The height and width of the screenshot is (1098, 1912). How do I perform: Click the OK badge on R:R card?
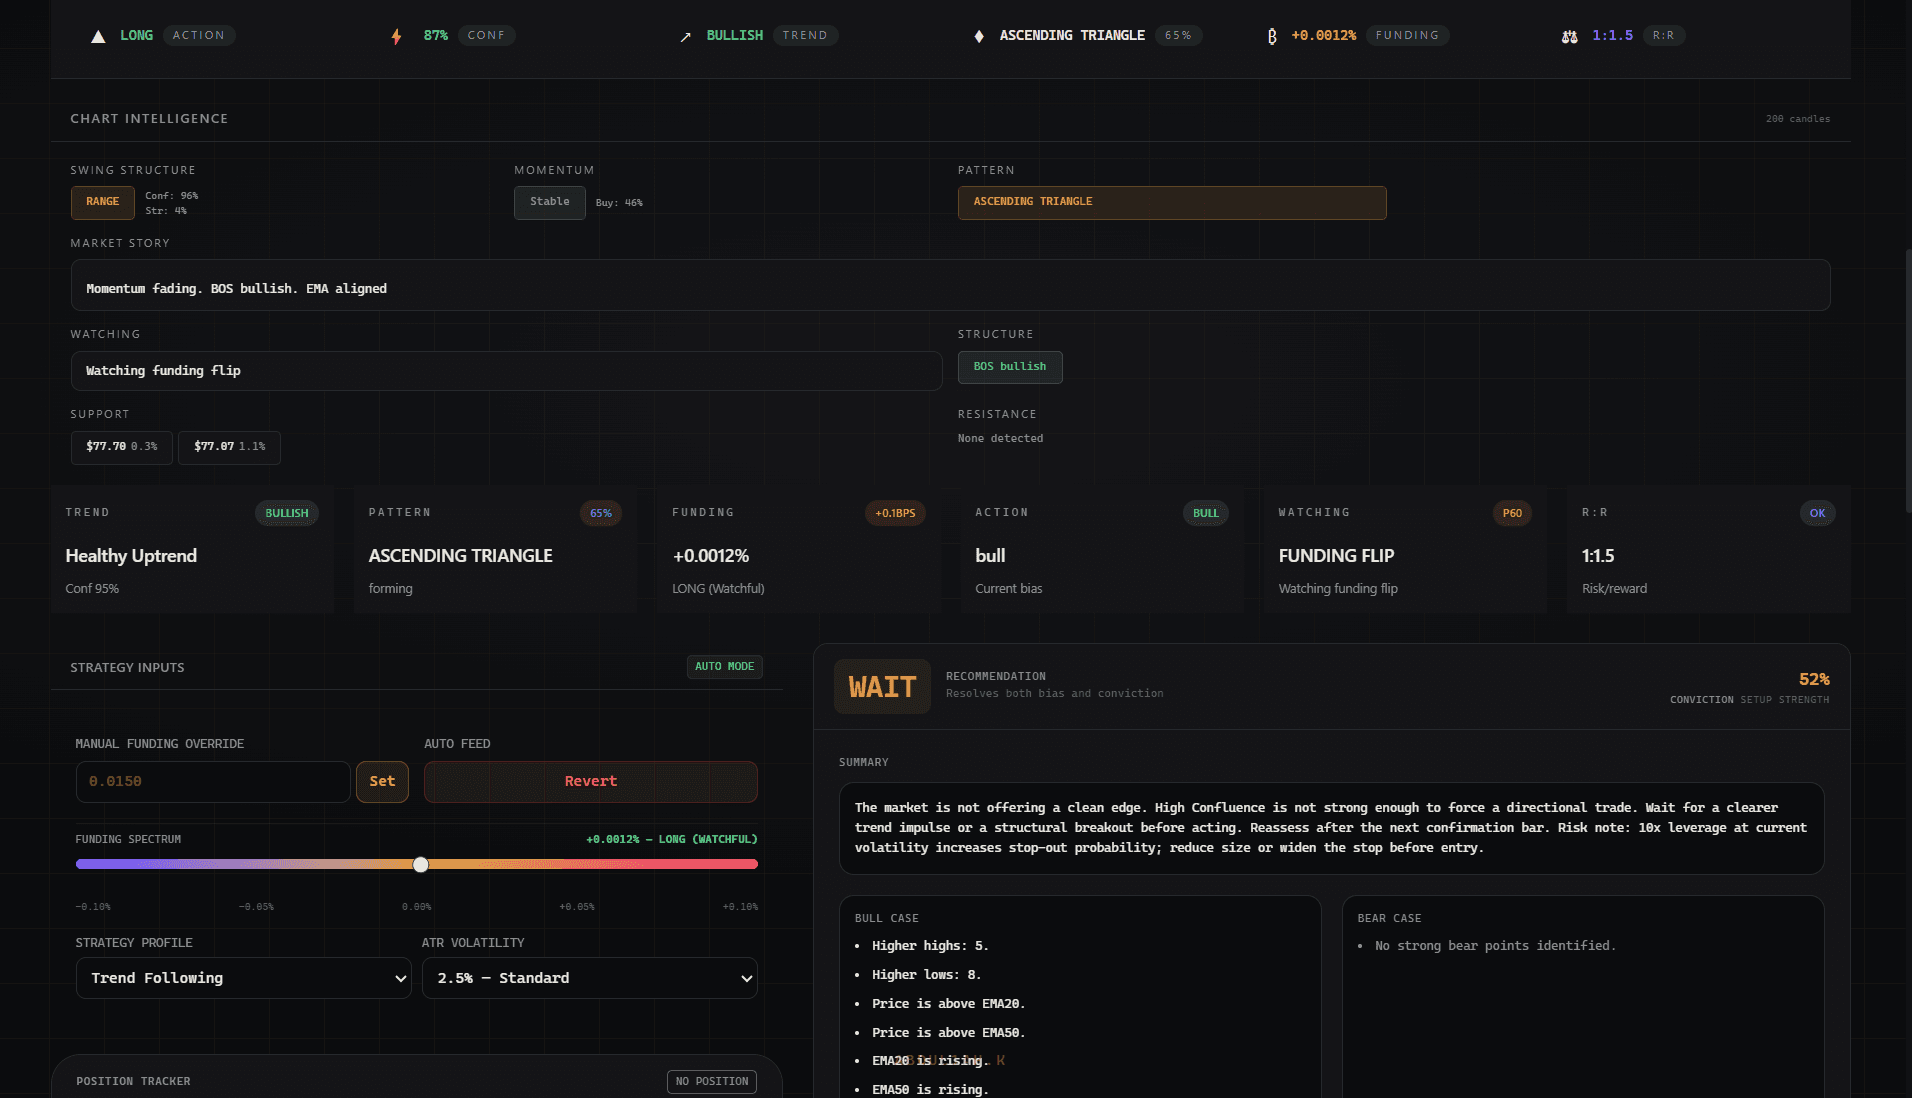pyautogui.click(x=1817, y=513)
